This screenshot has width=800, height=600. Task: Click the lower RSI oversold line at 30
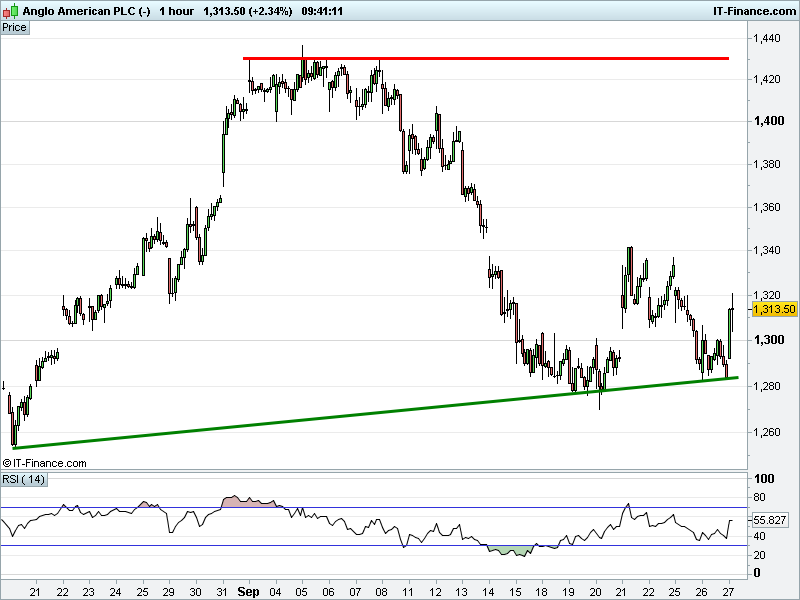coord(373,546)
